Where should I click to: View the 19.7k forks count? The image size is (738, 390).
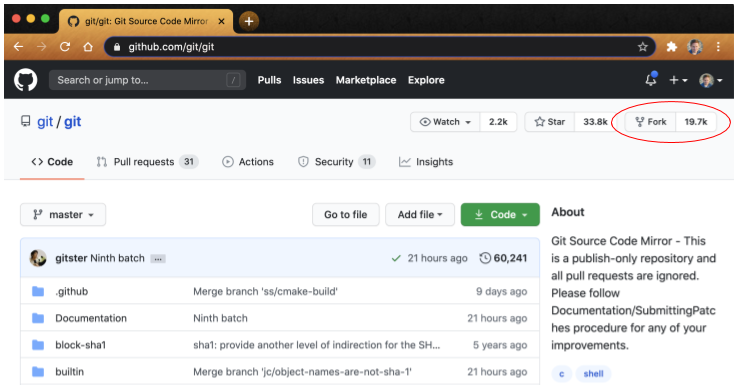pos(696,122)
